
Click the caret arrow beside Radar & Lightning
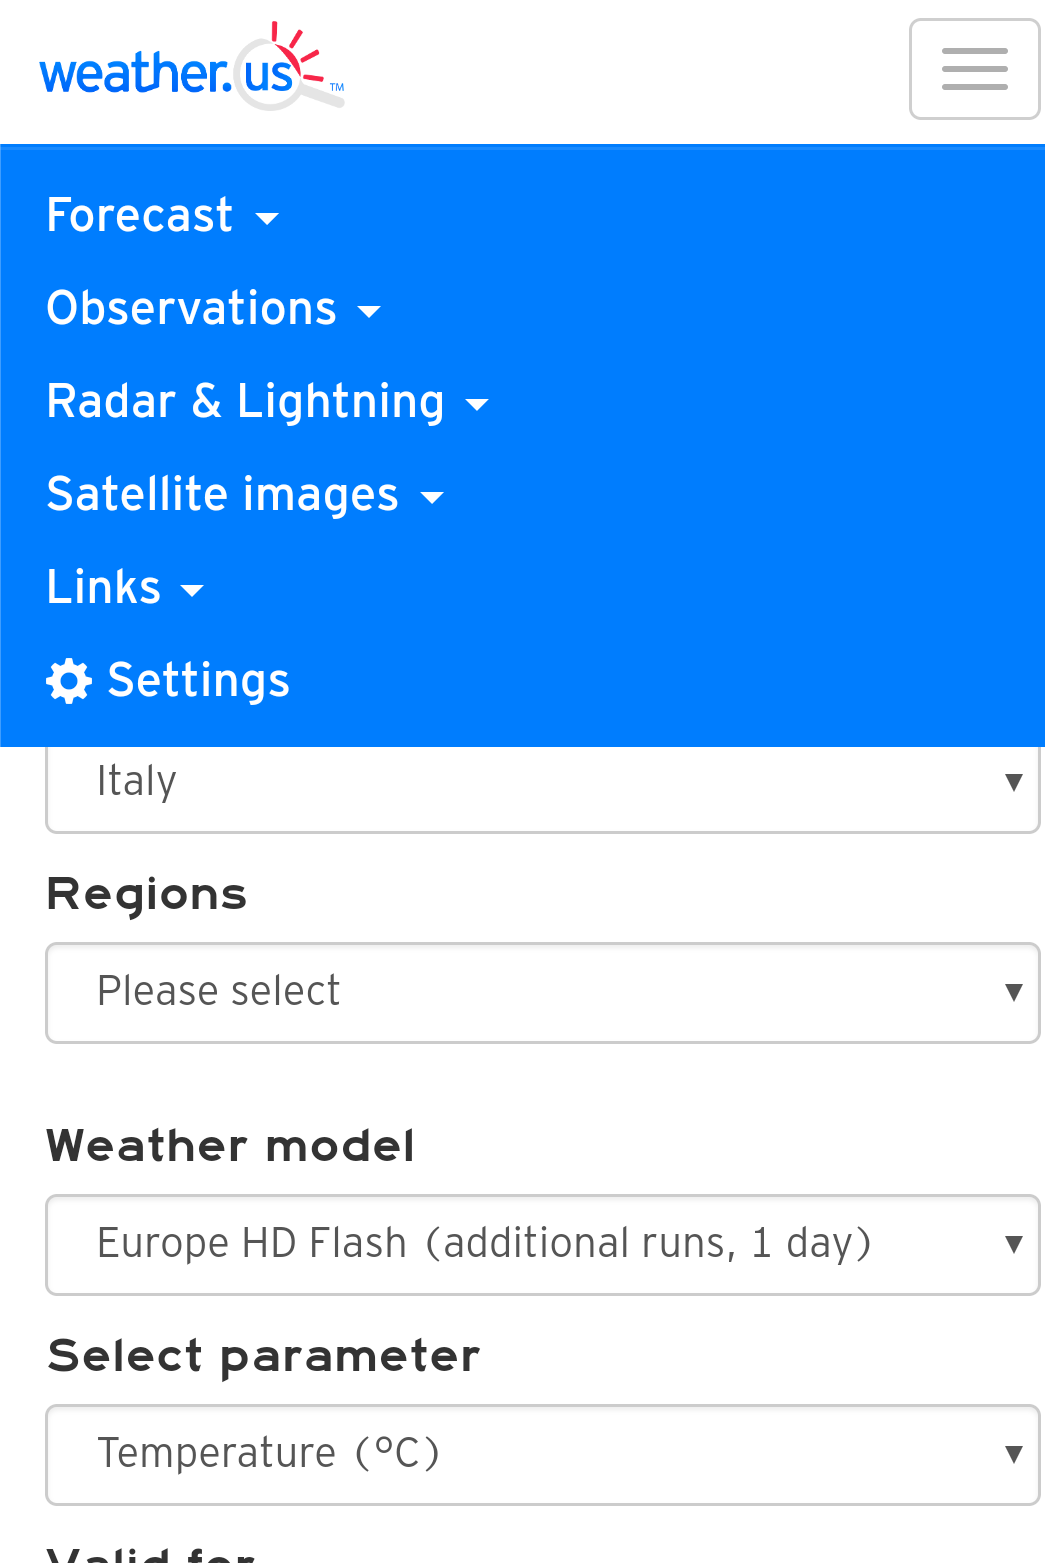tap(477, 404)
